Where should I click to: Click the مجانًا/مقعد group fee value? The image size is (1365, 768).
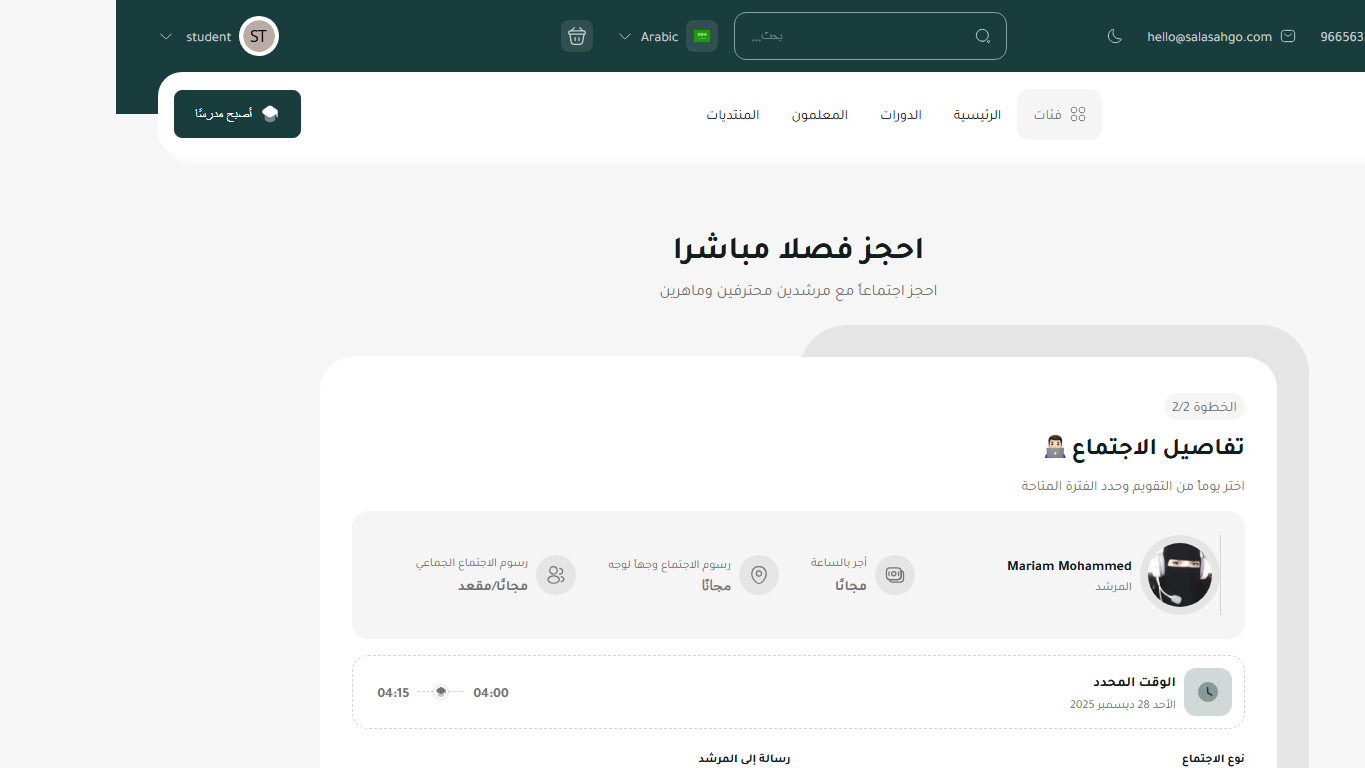[x=493, y=585]
